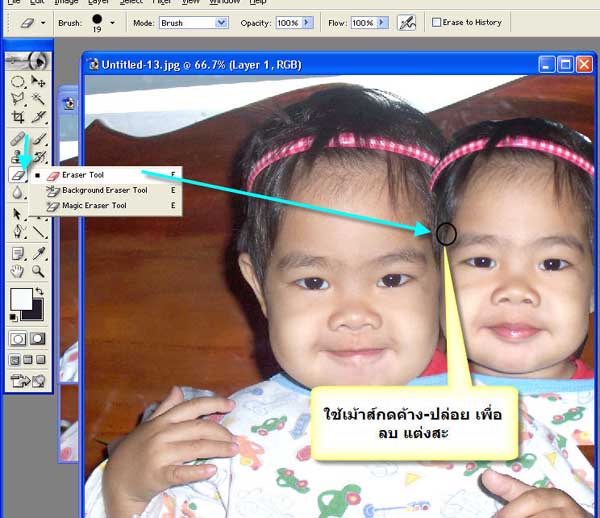Select Full Screen Mode

(x=41, y=360)
